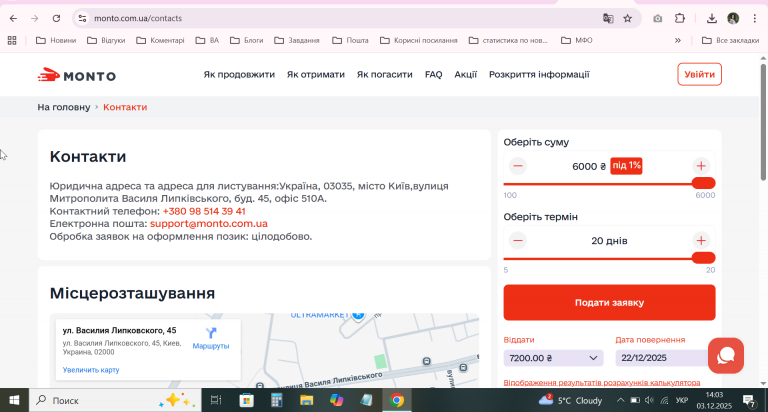768x412 pixels.
Task: Open the Коментарі bookmark folder
Action: click(160, 40)
